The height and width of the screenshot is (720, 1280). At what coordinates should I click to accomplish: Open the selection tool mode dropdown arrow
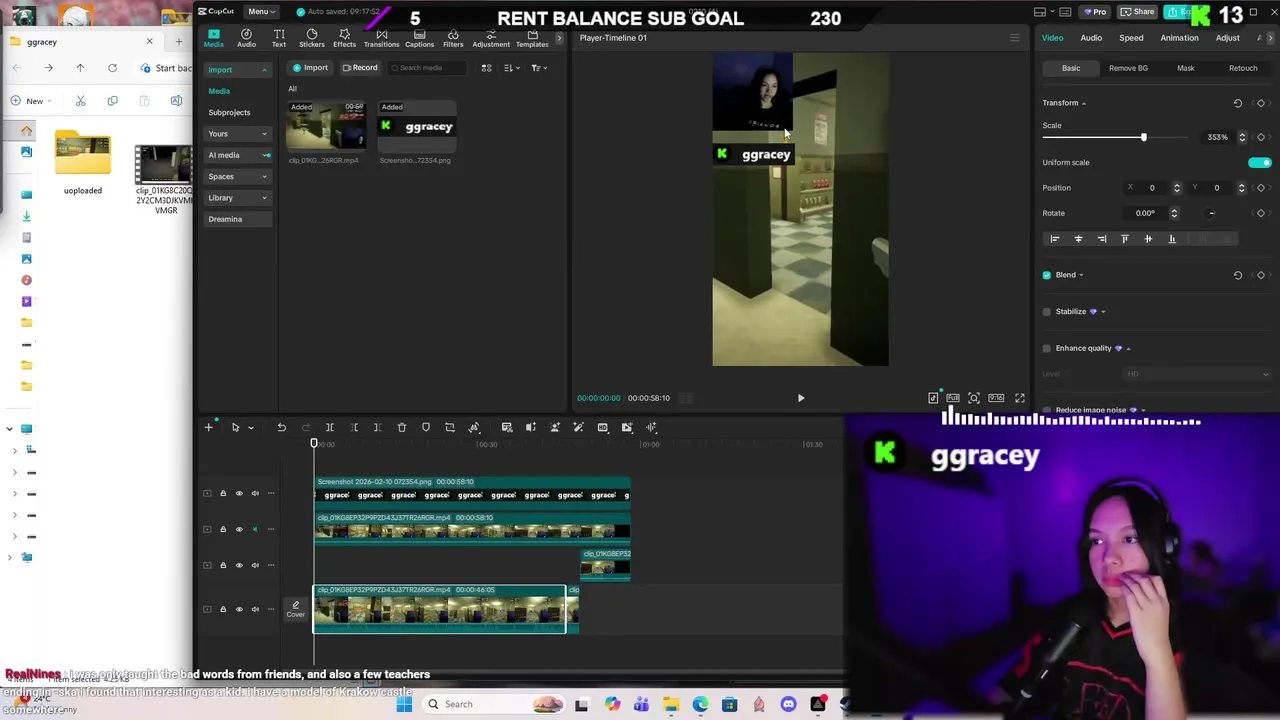click(251, 428)
